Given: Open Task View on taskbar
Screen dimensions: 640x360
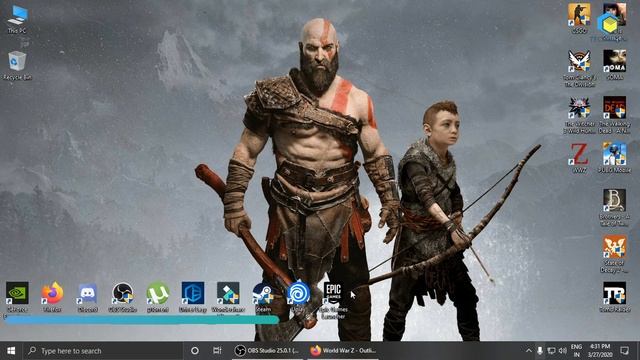Looking at the screenshot, I should 217,351.
